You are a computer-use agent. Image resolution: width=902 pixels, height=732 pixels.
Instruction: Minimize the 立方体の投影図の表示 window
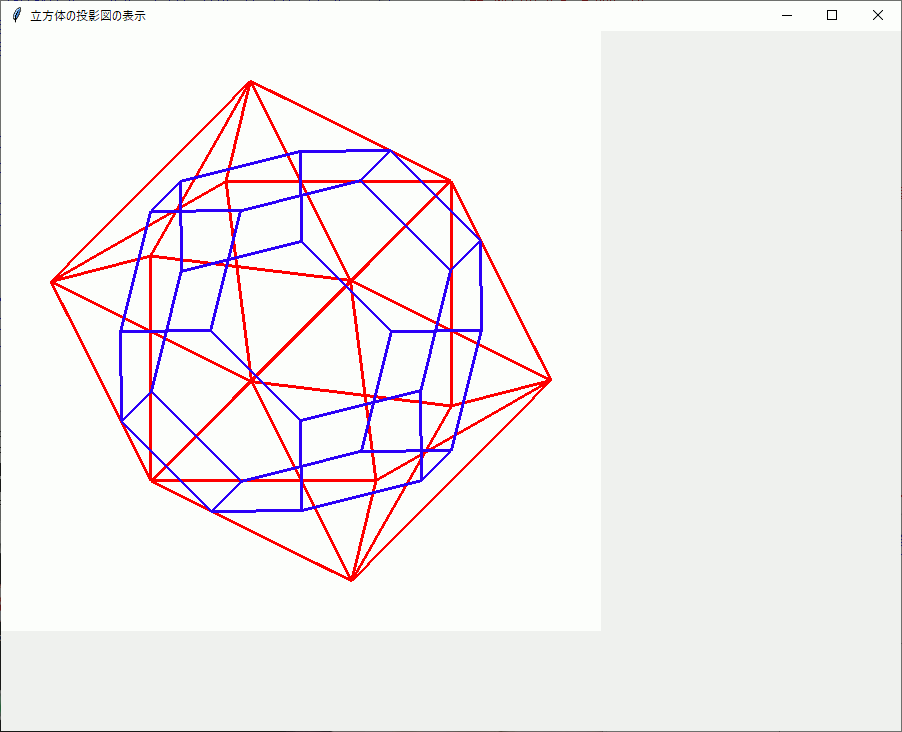coord(787,16)
